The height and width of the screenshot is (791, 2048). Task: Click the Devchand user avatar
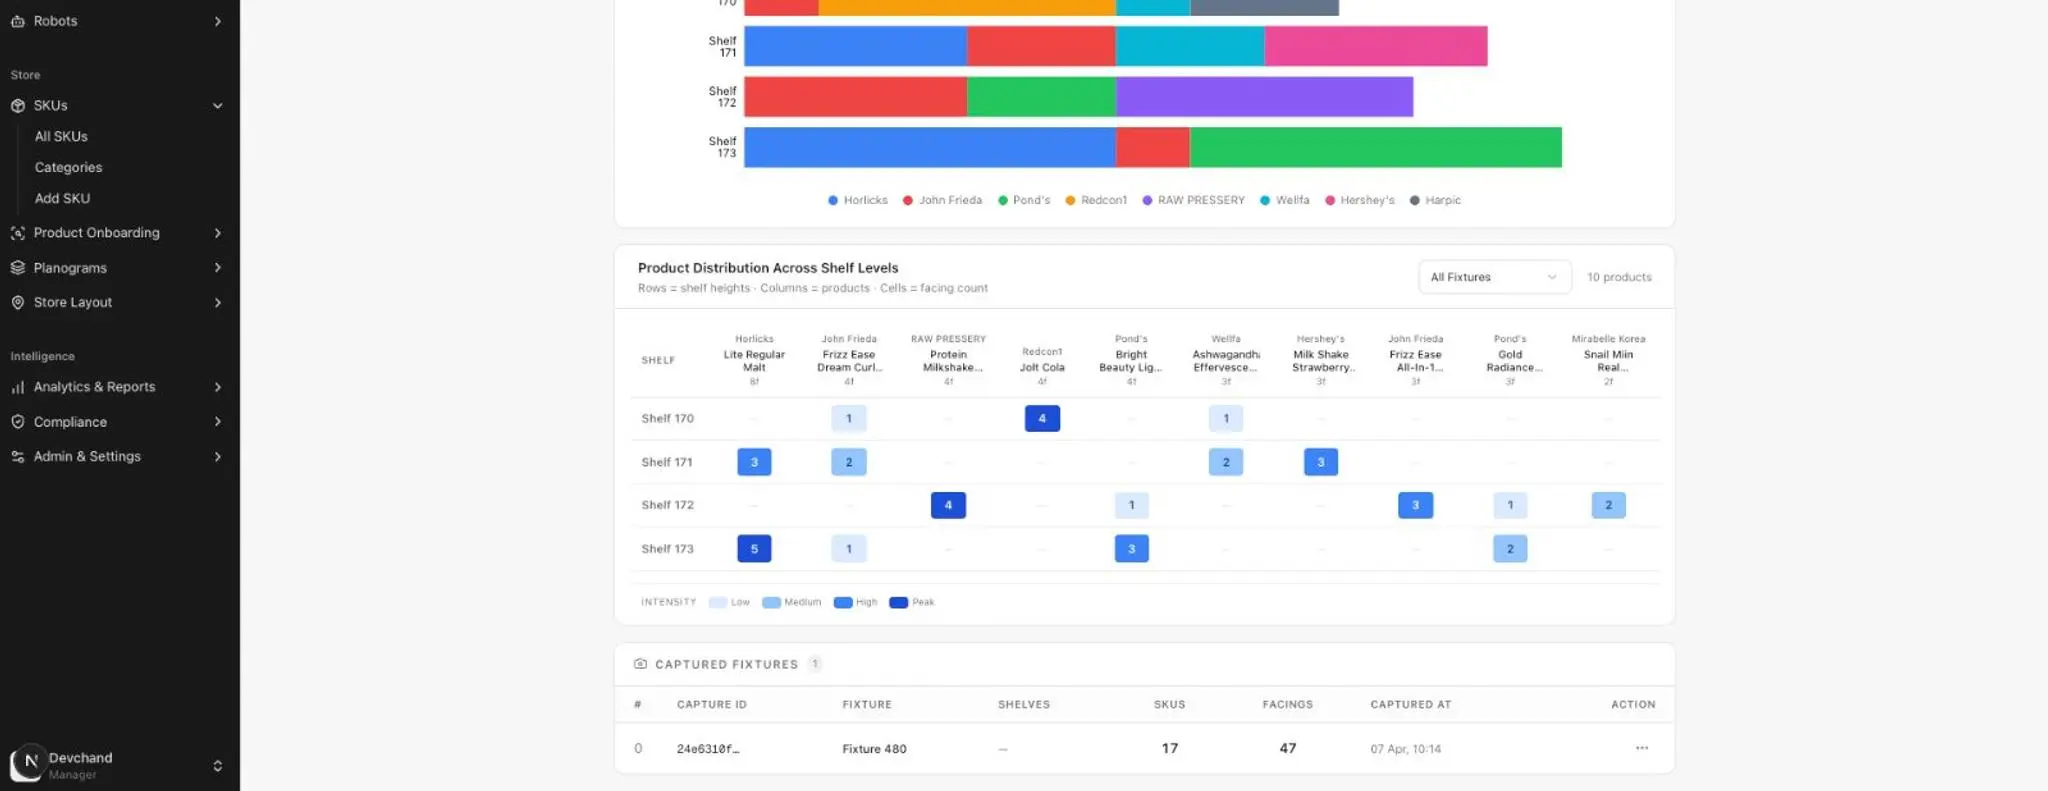pyautogui.click(x=27, y=763)
